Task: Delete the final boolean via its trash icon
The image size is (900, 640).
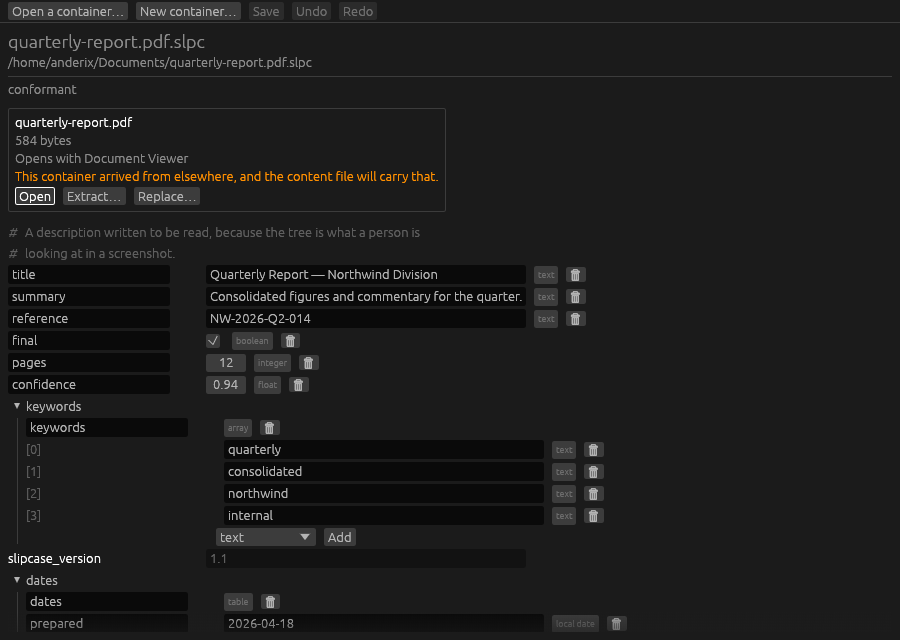Action: 290,341
